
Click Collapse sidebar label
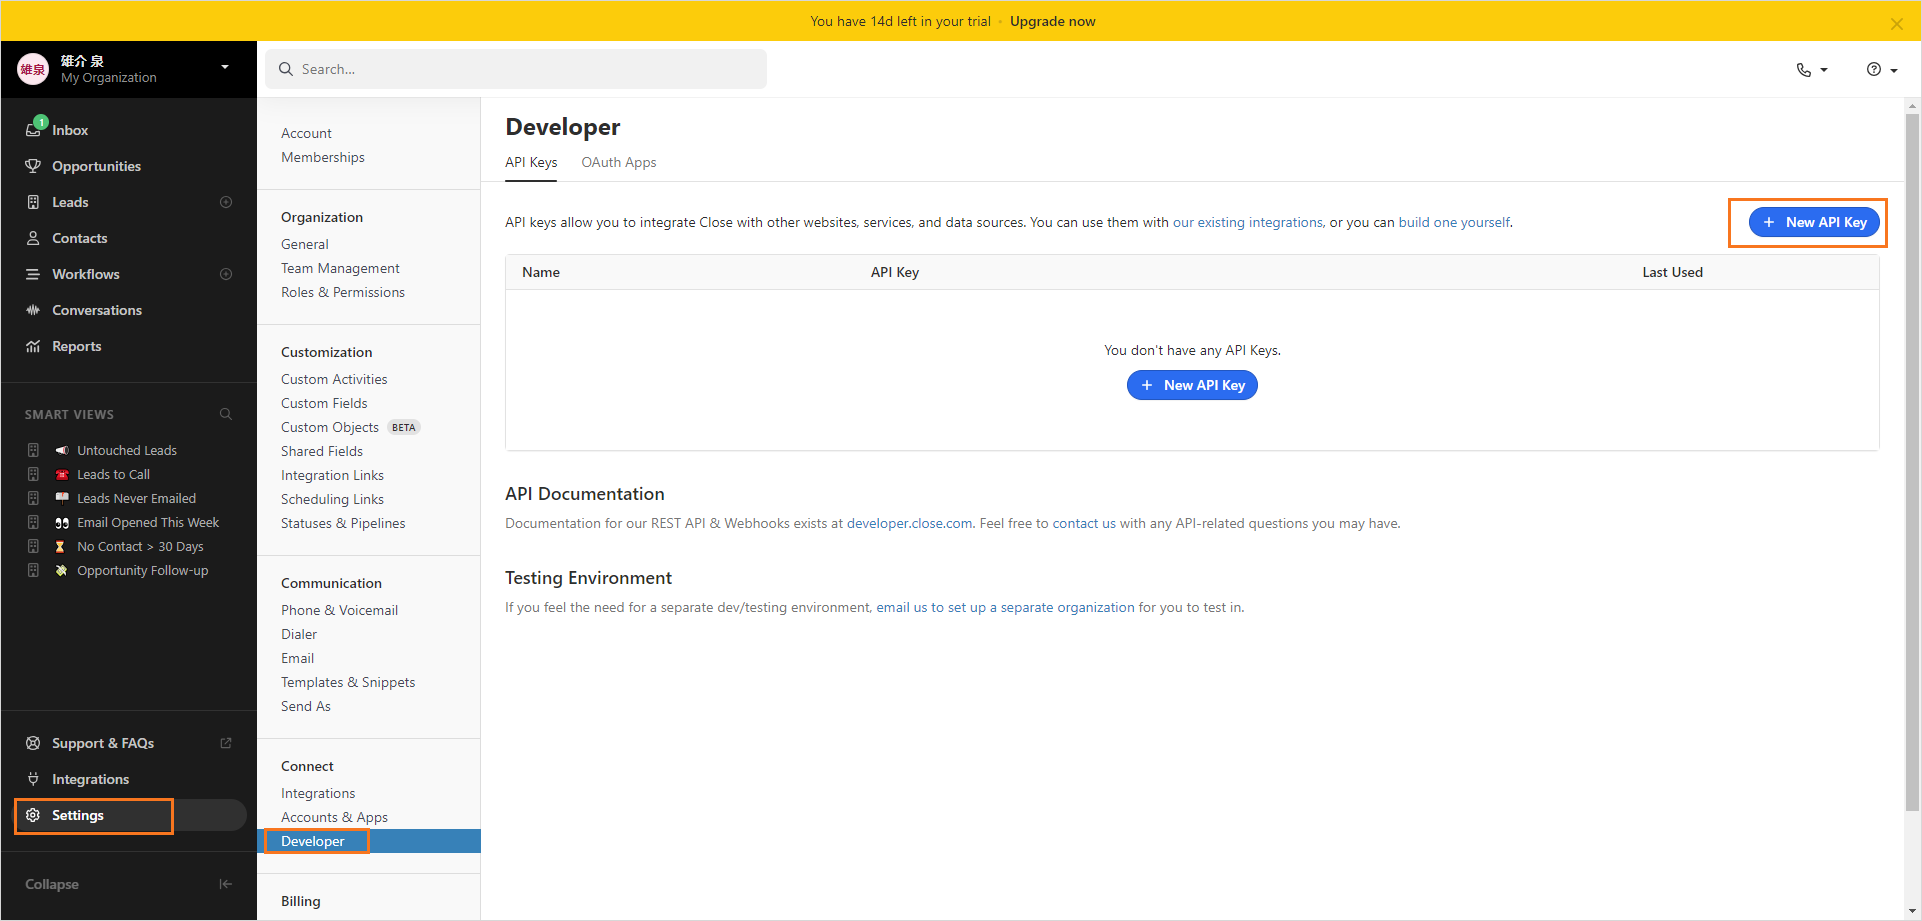[x=52, y=884]
